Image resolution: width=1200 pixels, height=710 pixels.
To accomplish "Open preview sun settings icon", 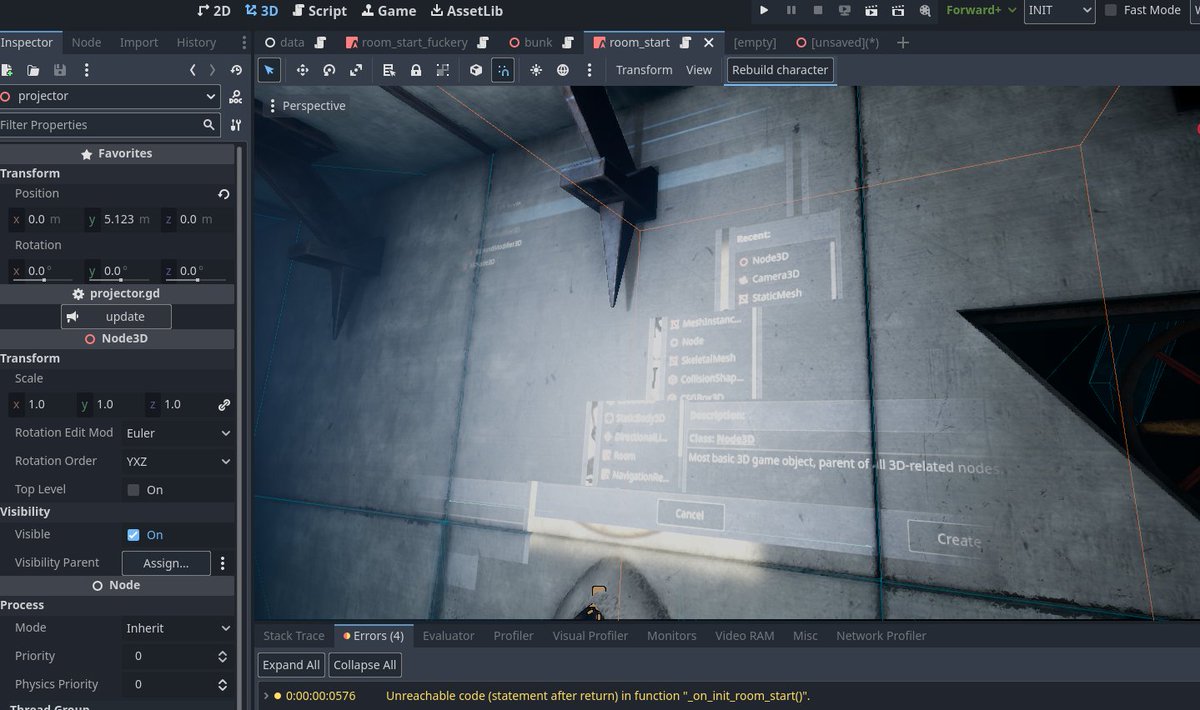I will tap(536, 70).
